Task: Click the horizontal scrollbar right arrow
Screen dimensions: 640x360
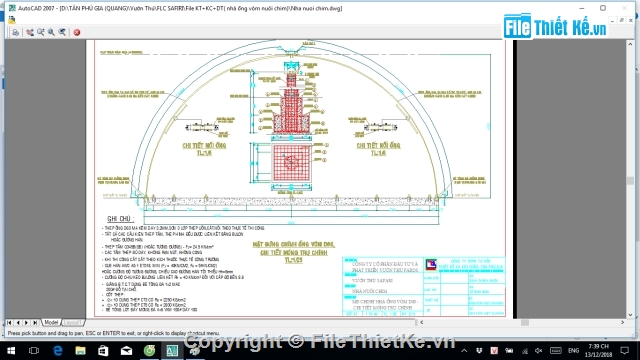Action: coord(622,322)
